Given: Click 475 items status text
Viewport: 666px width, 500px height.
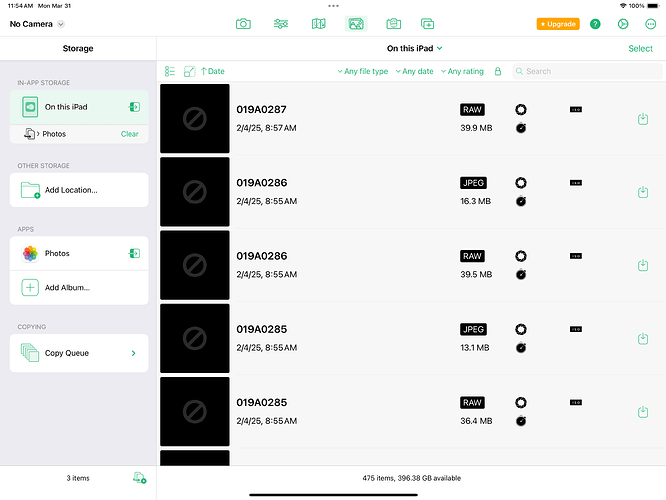Looking at the screenshot, I should [412, 478].
